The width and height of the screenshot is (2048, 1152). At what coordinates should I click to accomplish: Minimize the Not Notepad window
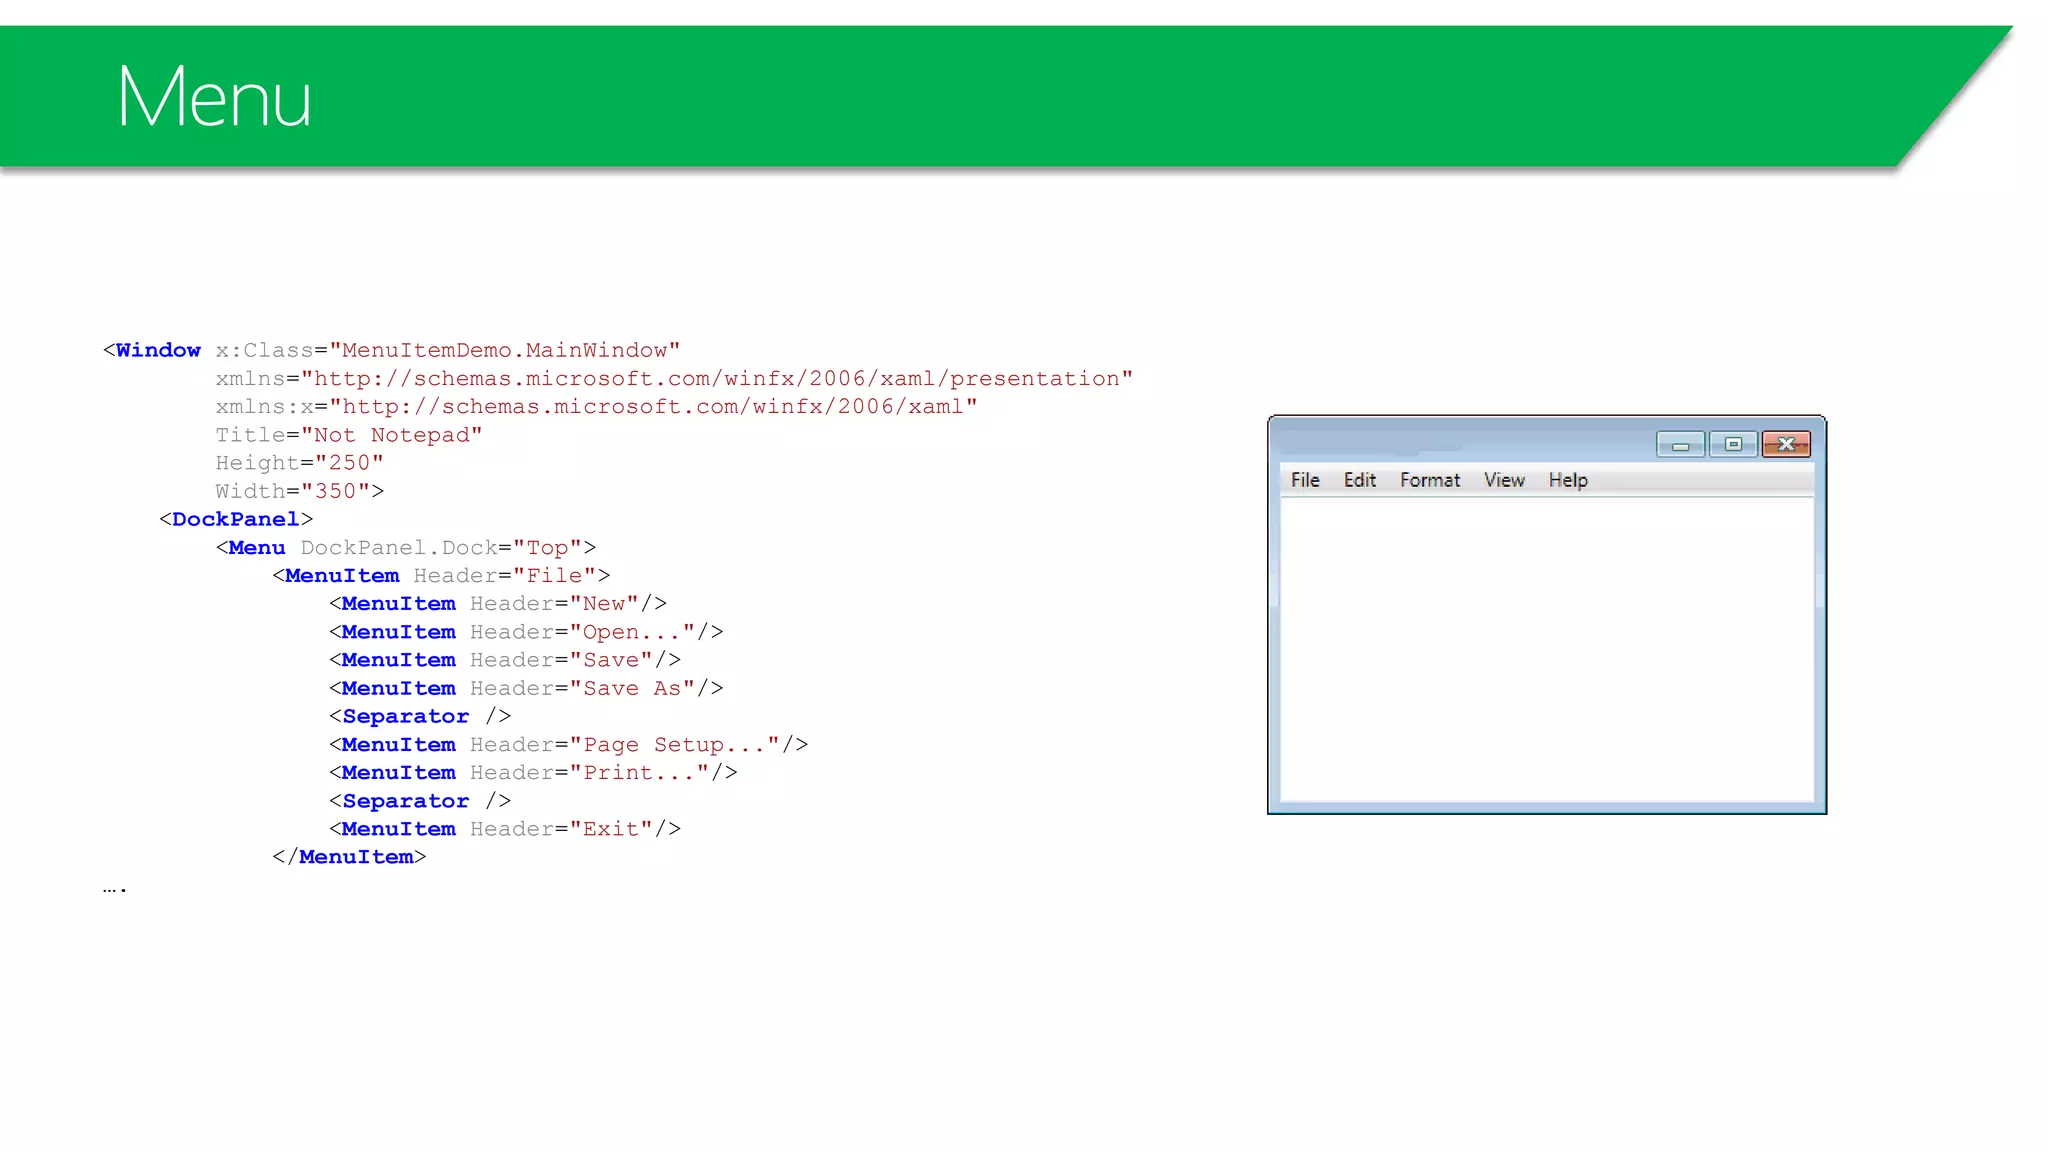click(1681, 444)
